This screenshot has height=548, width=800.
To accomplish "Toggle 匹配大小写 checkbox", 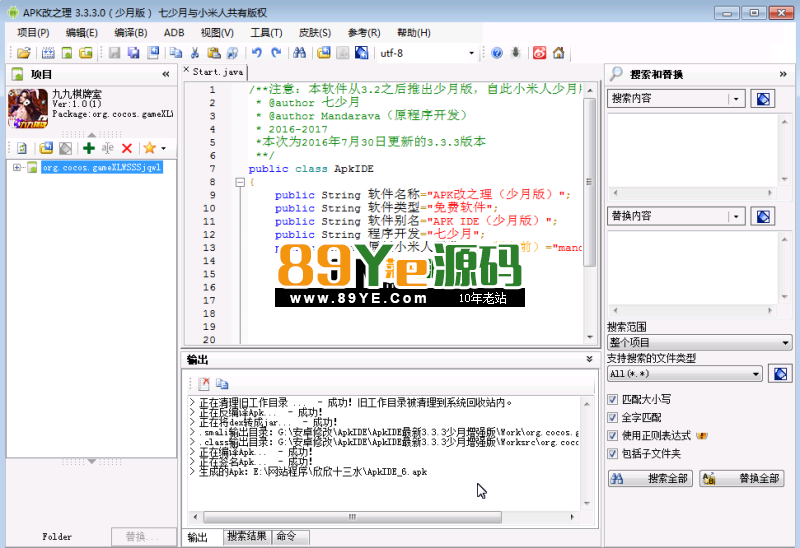I will coord(613,399).
